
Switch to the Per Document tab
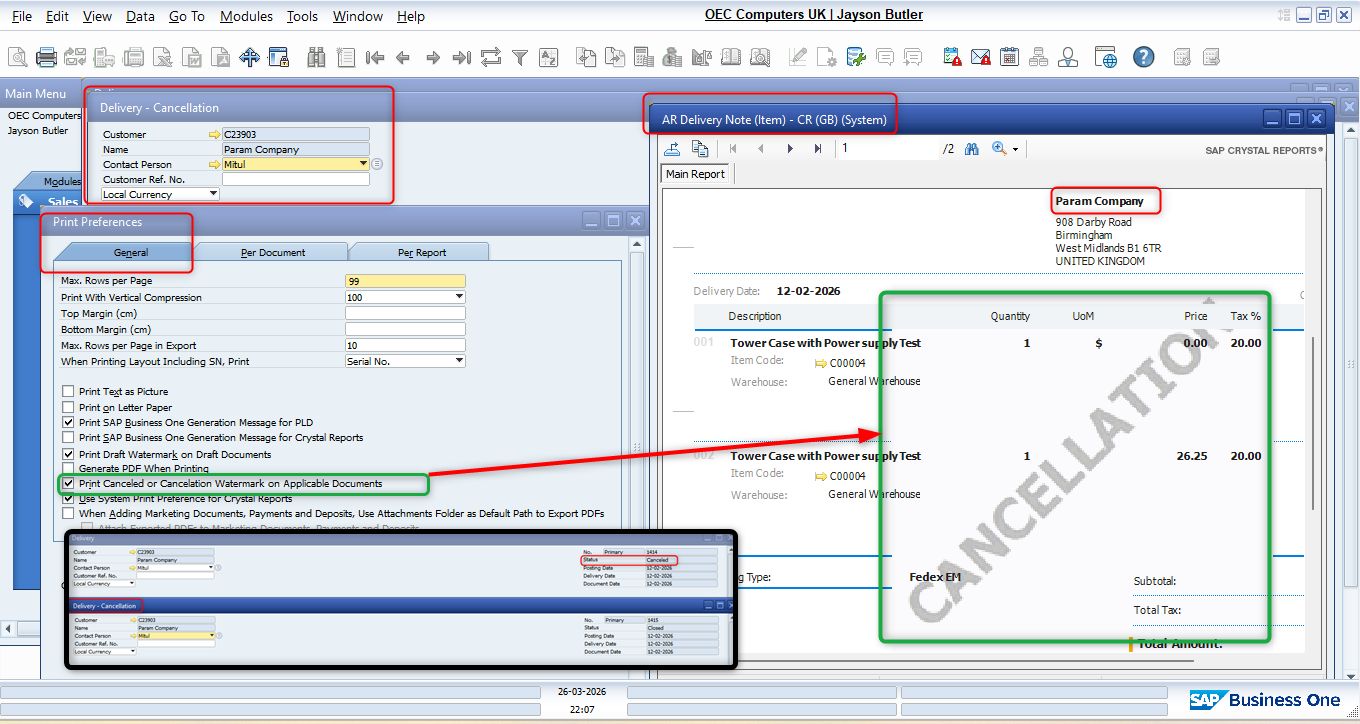click(x=273, y=252)
